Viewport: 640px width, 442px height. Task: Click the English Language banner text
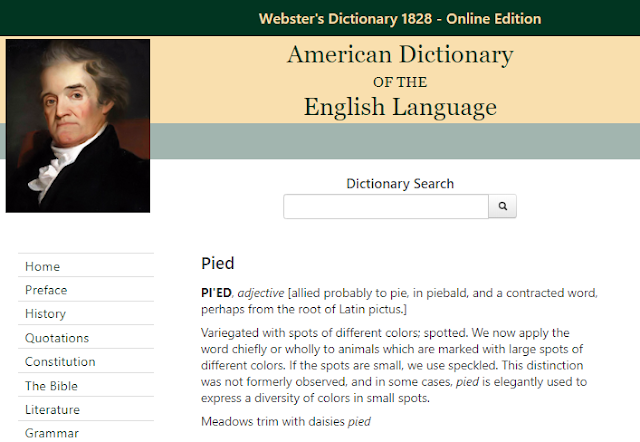[x=400, y=107]
